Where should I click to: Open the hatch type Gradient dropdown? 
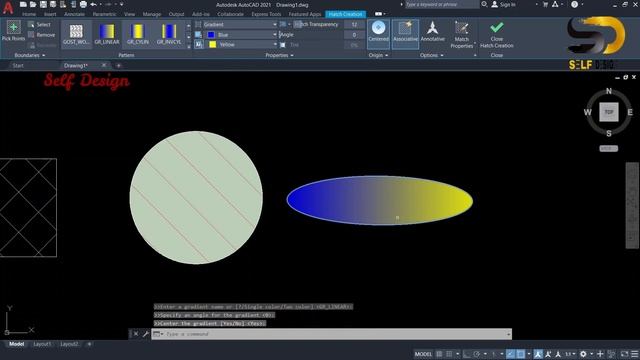coord(240,24)
